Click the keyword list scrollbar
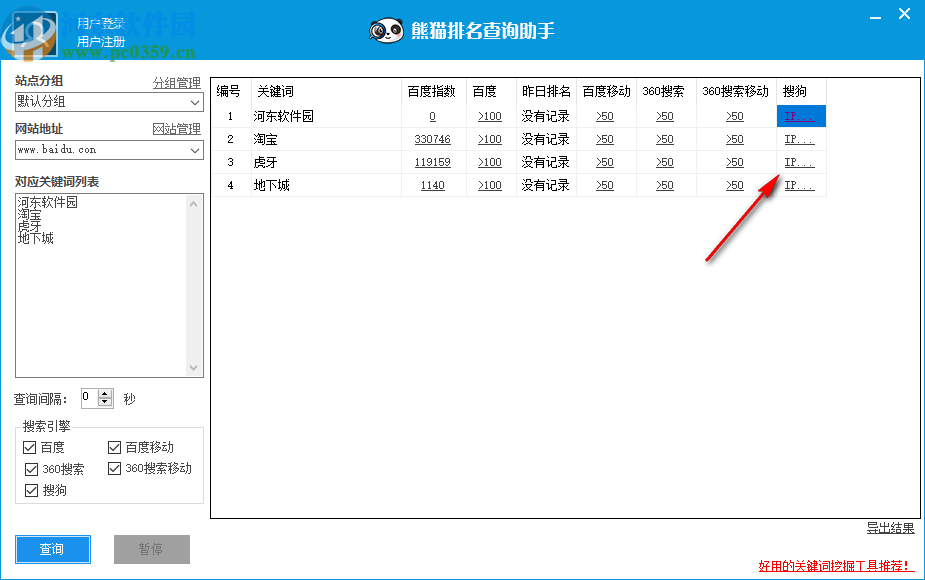The width and height of the screenshot is (925, 580). point(192,285)
